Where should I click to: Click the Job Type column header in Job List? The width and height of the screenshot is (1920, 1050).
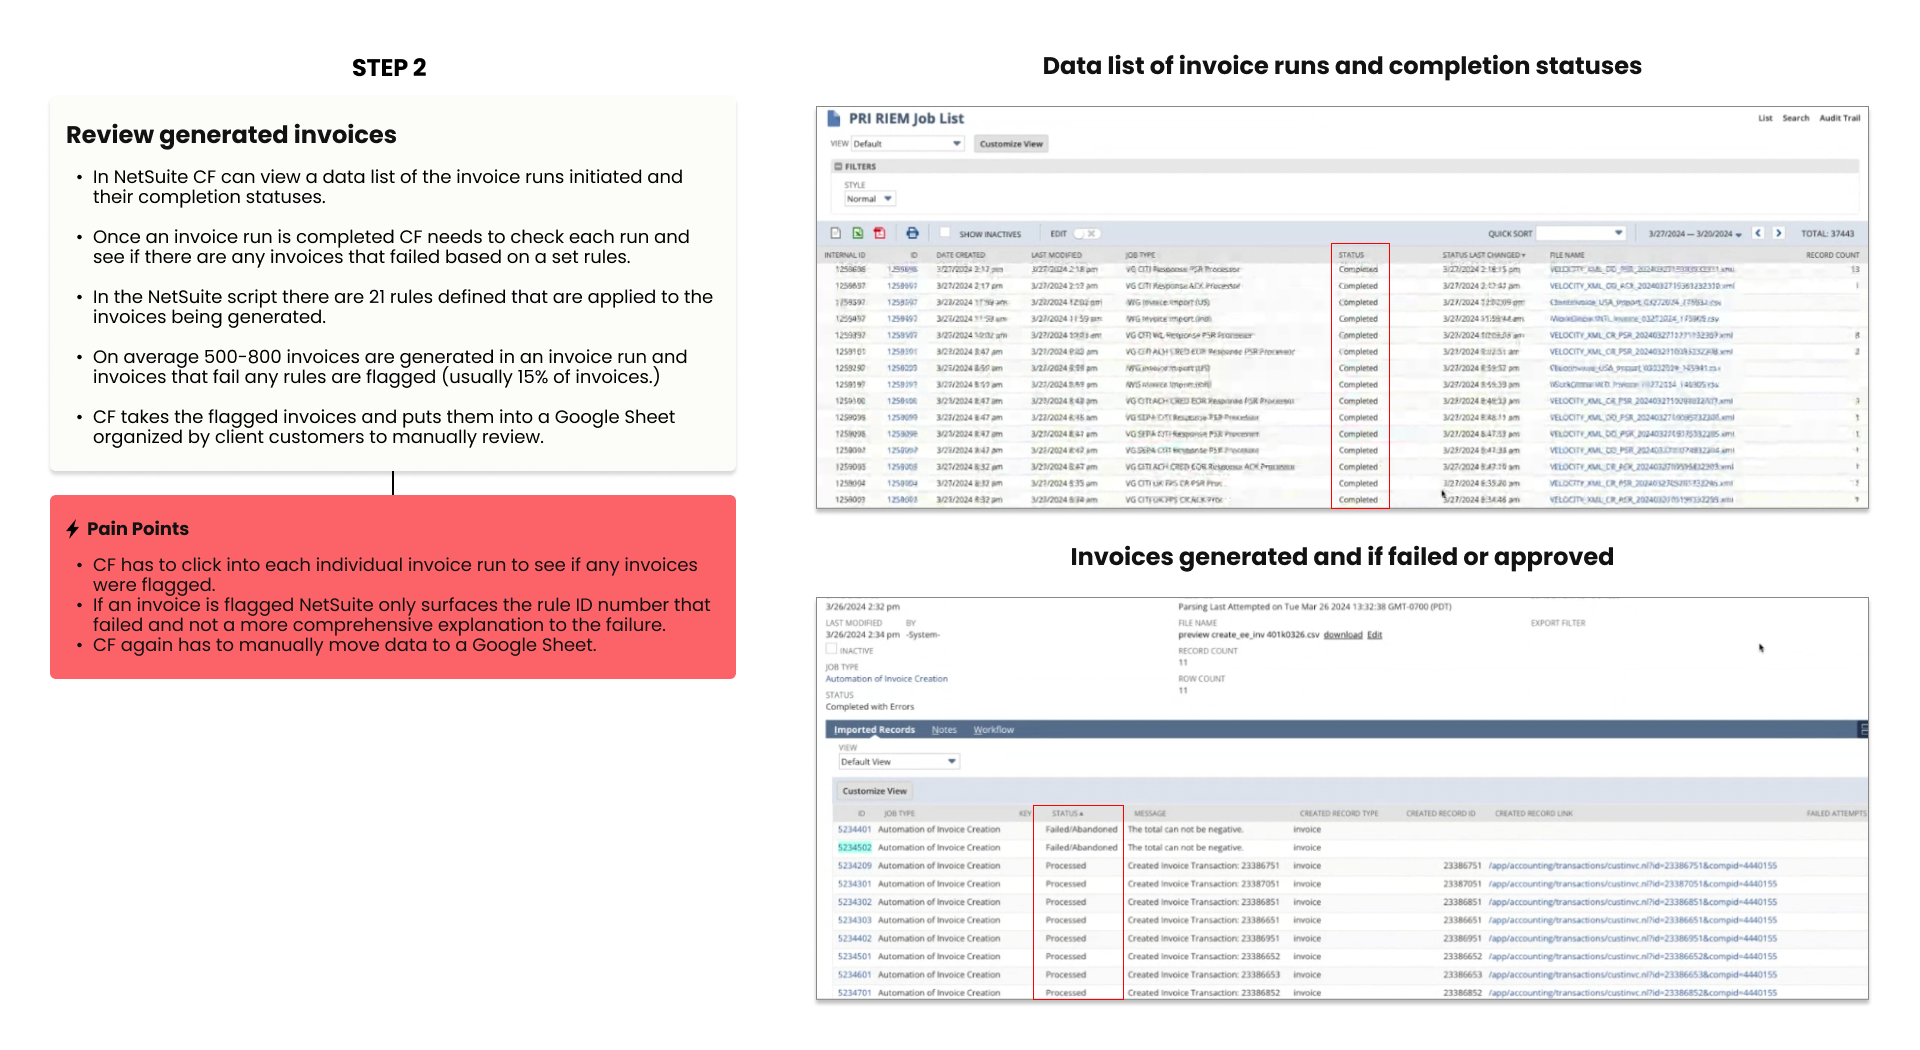point(1140,255)
